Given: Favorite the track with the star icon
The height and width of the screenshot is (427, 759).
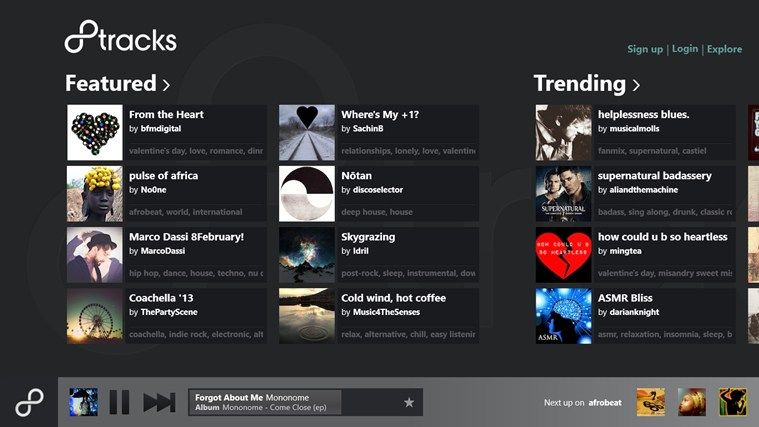Looking at the screenshot, I should (409, 402).
